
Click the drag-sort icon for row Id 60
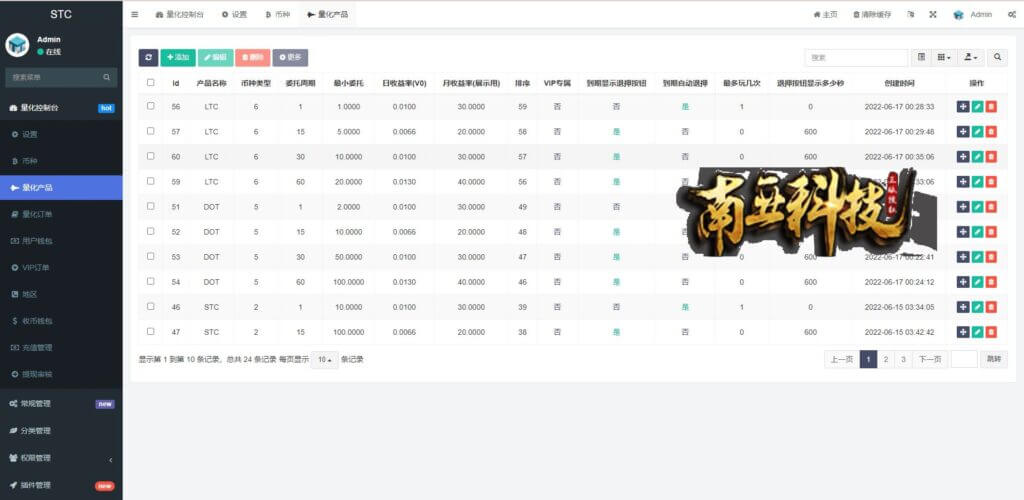click(963, 157)
